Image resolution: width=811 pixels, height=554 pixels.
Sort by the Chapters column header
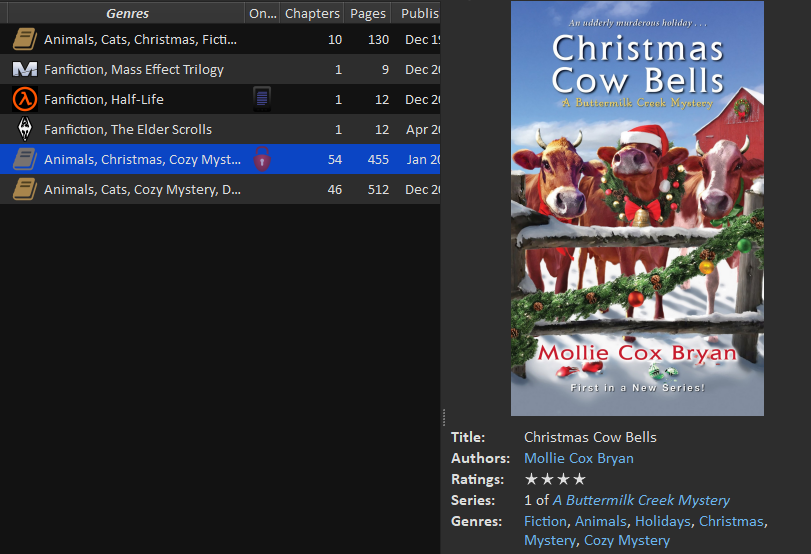[312, 14]
